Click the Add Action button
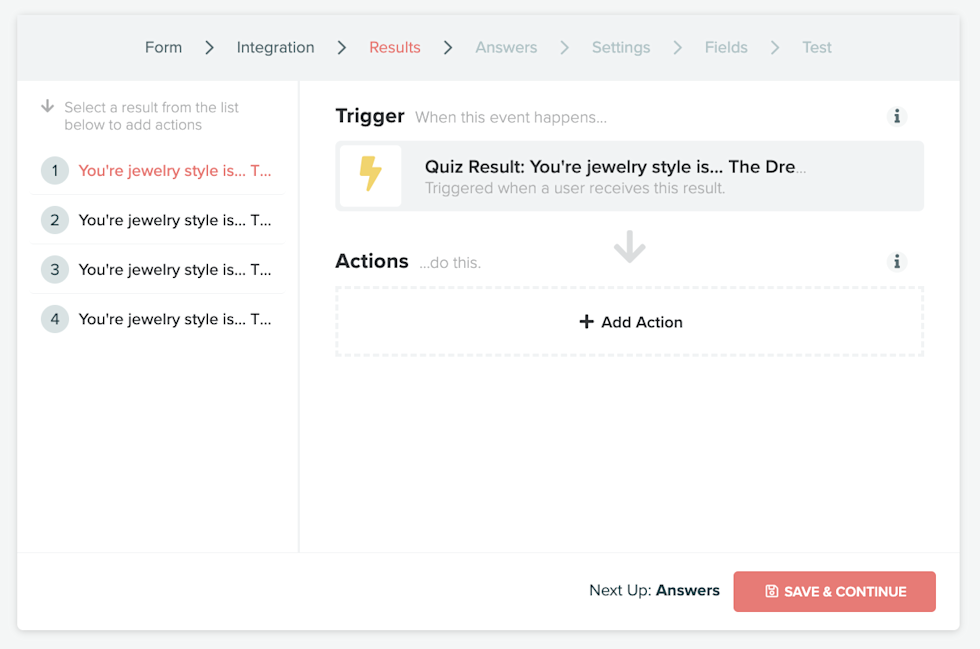 [629, 322]
